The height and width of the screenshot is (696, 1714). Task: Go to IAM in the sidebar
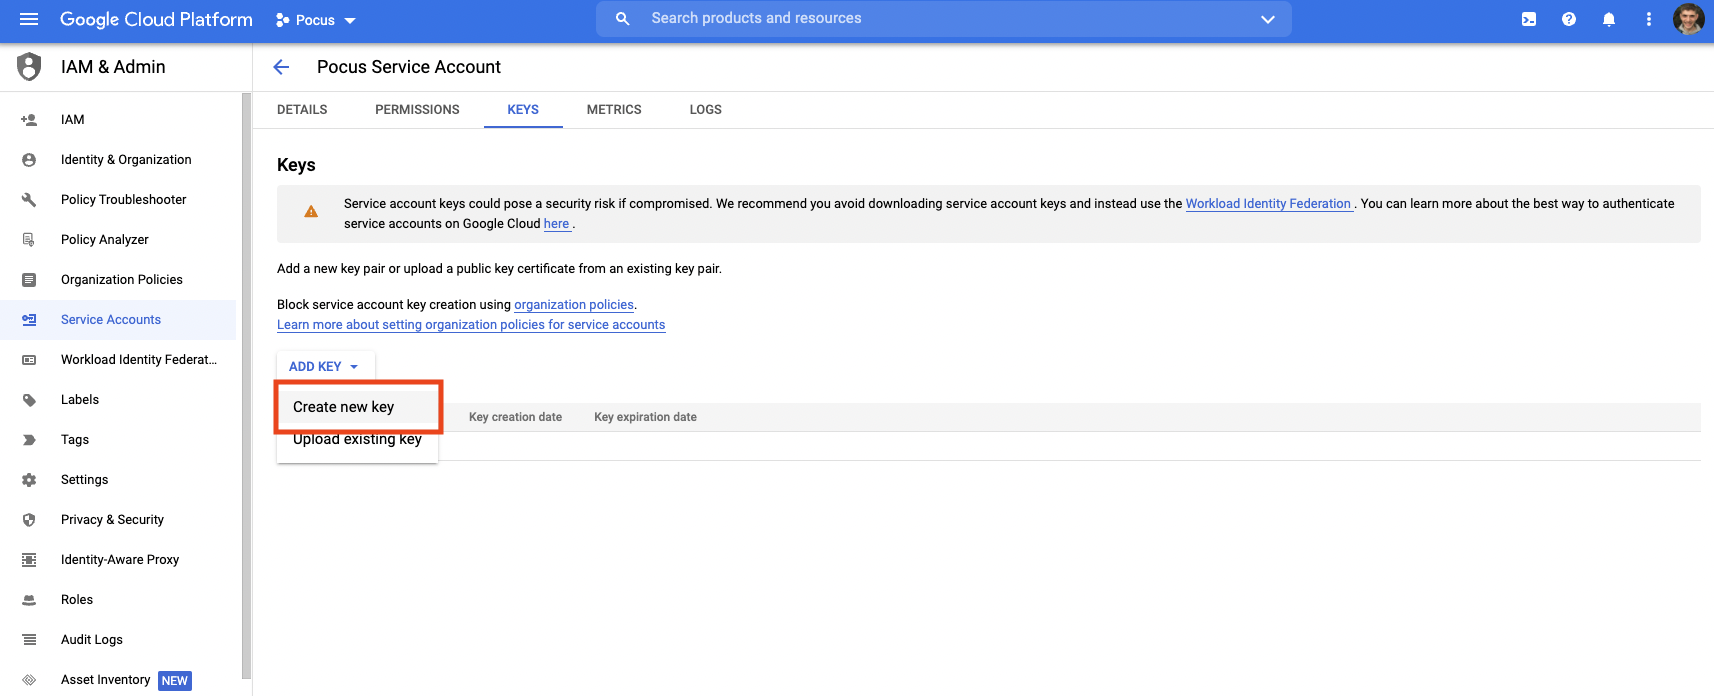coord(118,120)
